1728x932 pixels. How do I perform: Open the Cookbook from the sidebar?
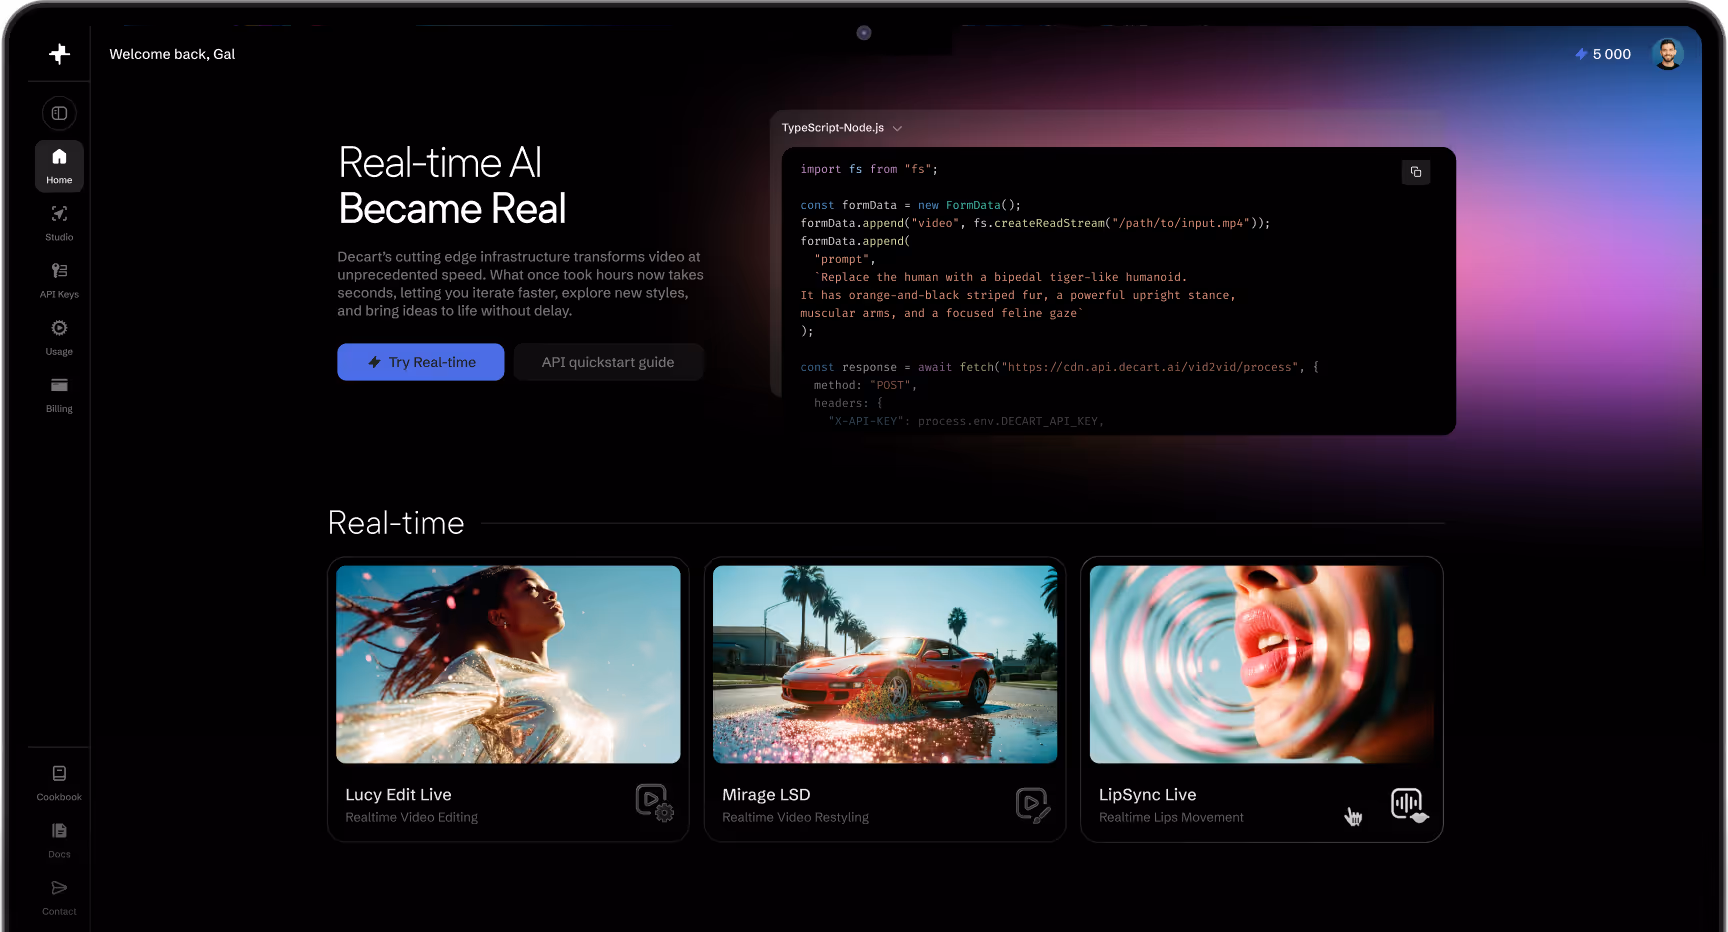point(59,781)
